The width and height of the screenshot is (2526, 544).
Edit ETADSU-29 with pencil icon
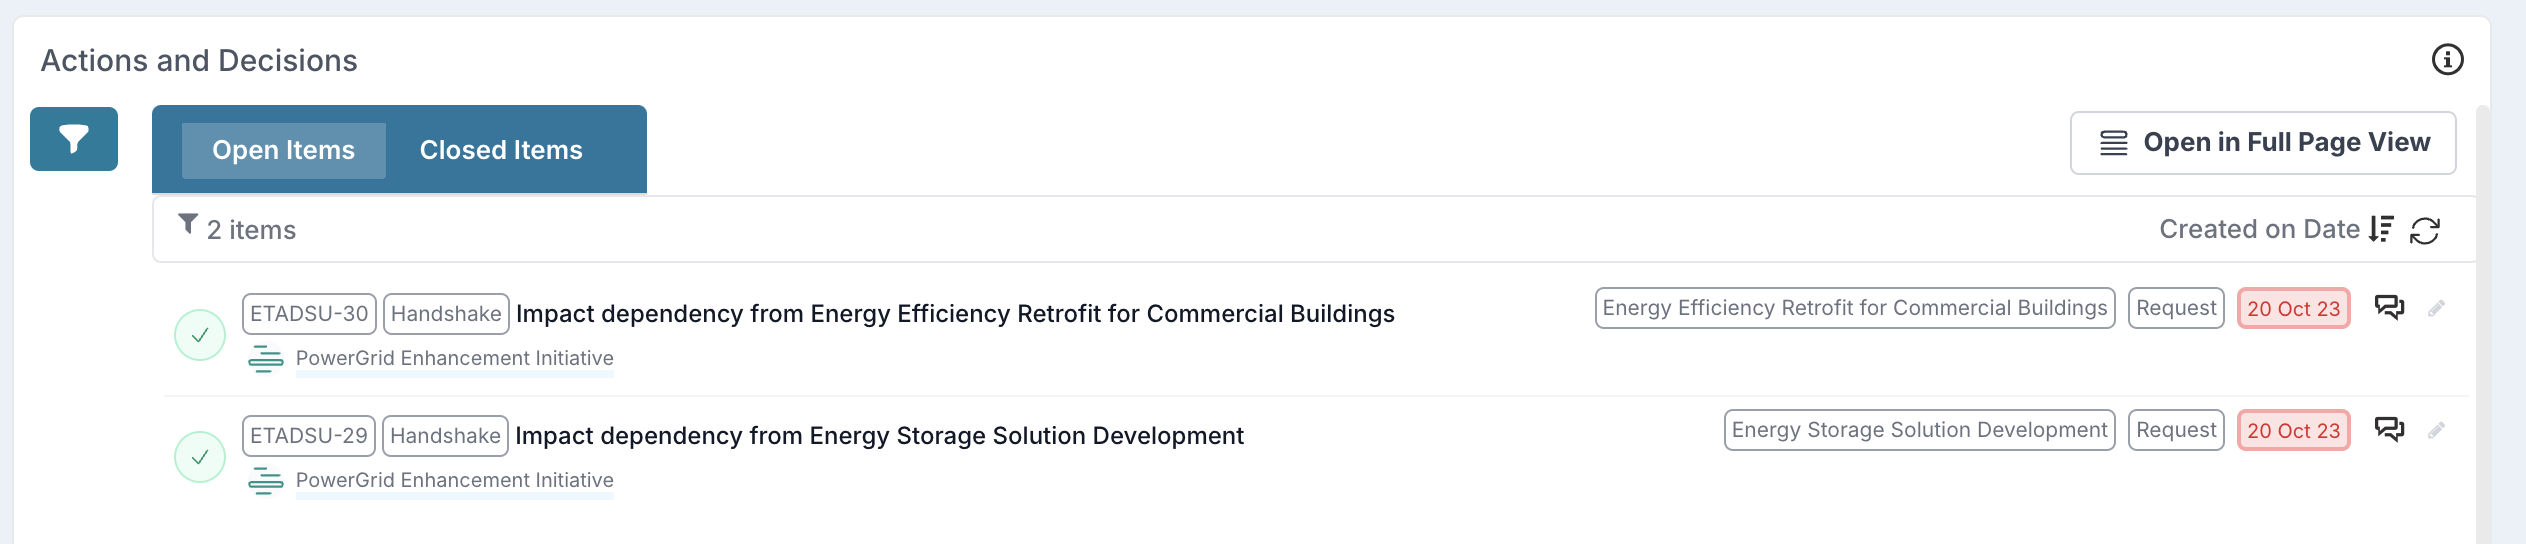point(2436,430)
